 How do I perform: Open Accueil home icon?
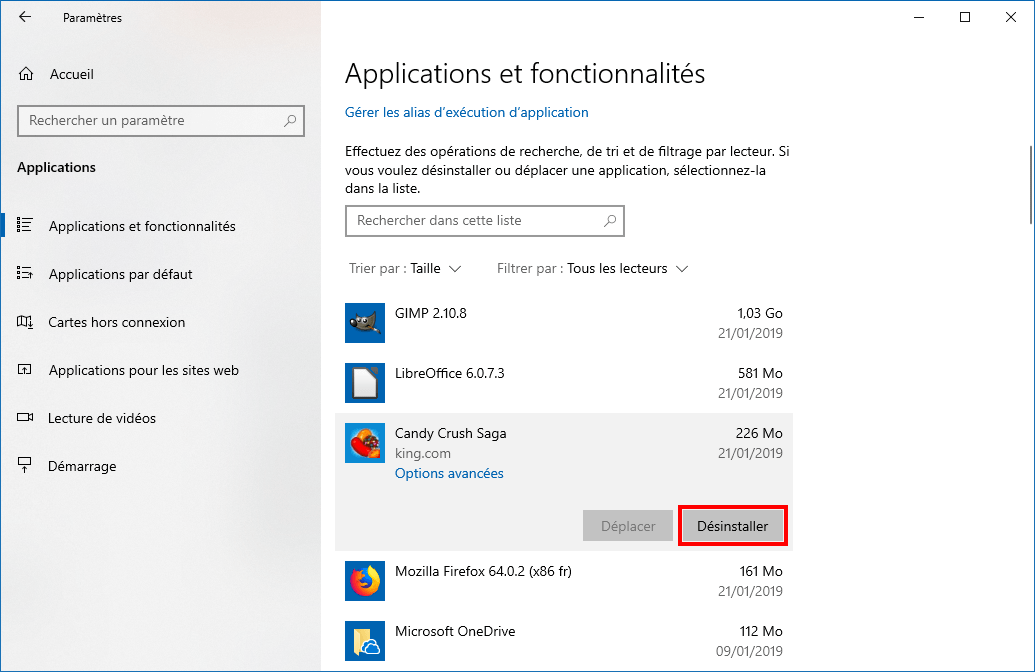pos(26,74)
